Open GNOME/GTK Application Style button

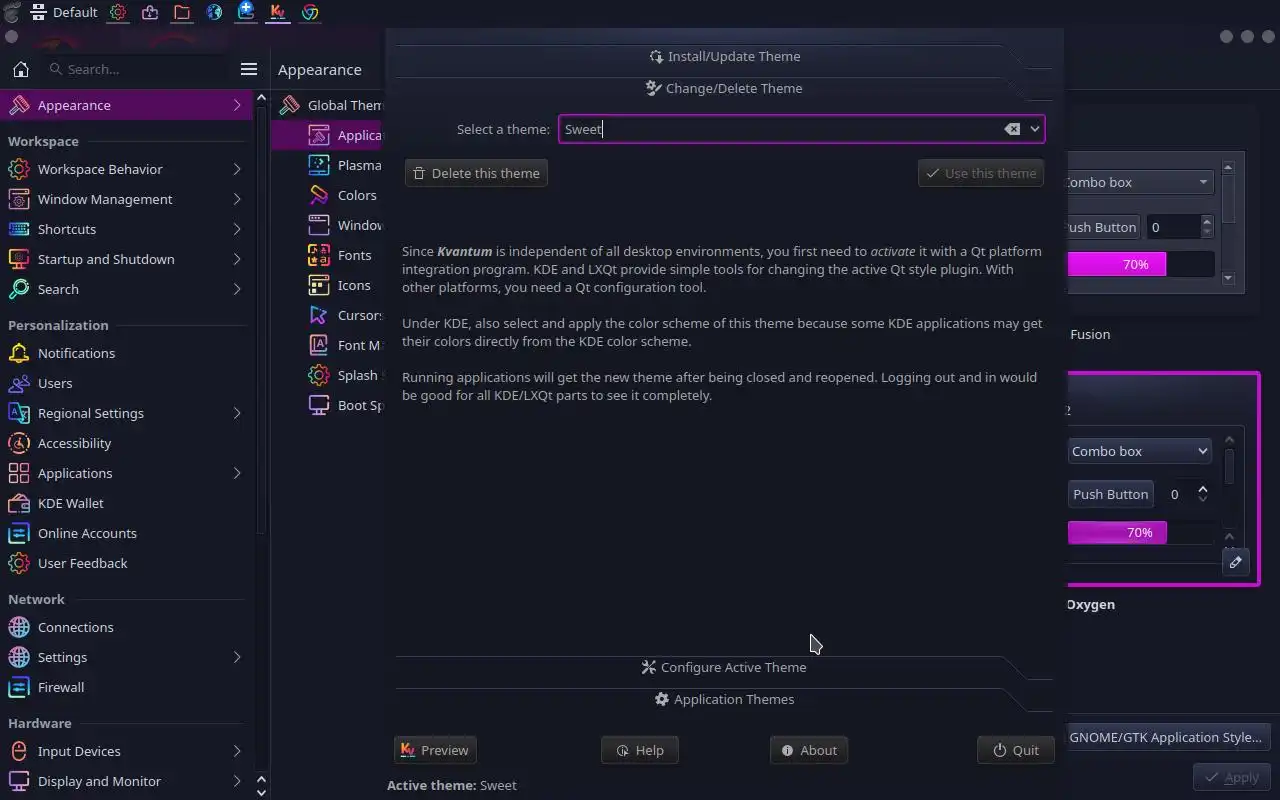(x=1166, y=737)
